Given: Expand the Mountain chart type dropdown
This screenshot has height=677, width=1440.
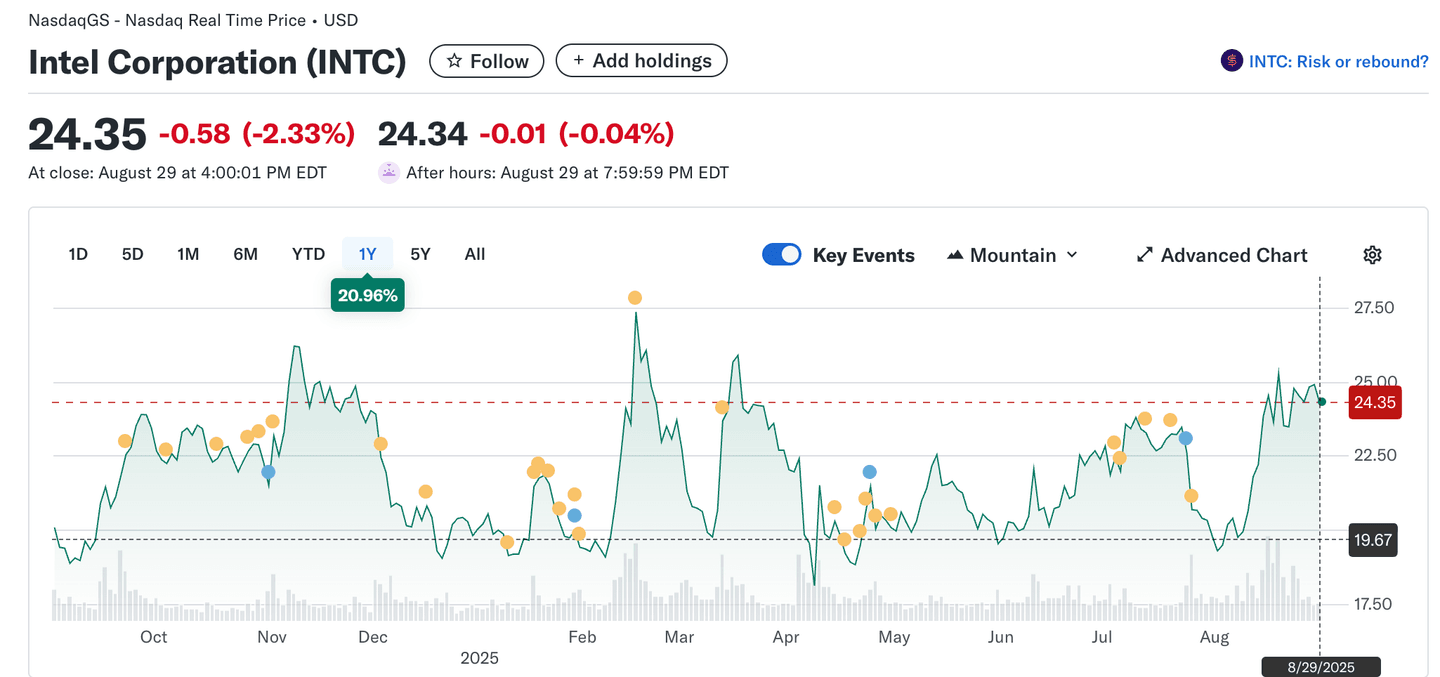Looking at the screenshot, I should [1071, 255].
